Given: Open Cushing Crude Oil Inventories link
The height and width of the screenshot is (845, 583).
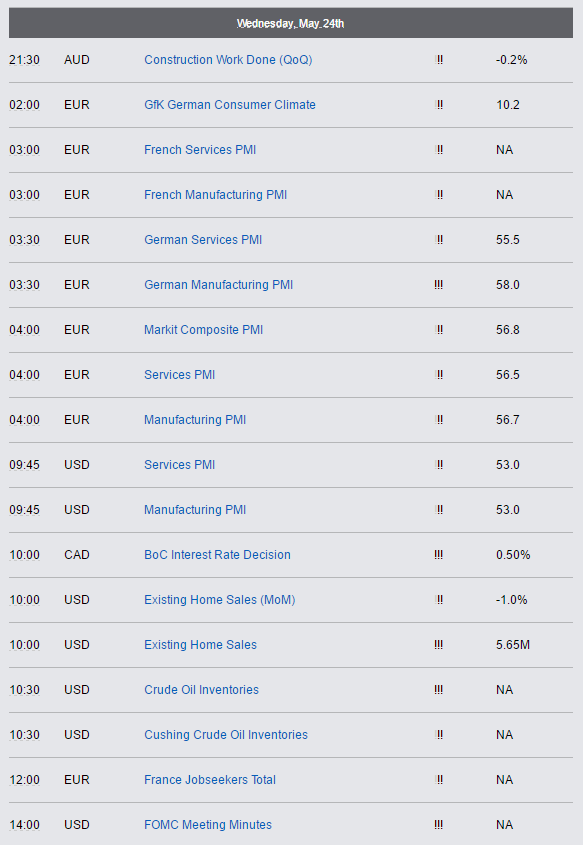Looking at the screenshot, I should coord(226,735).
